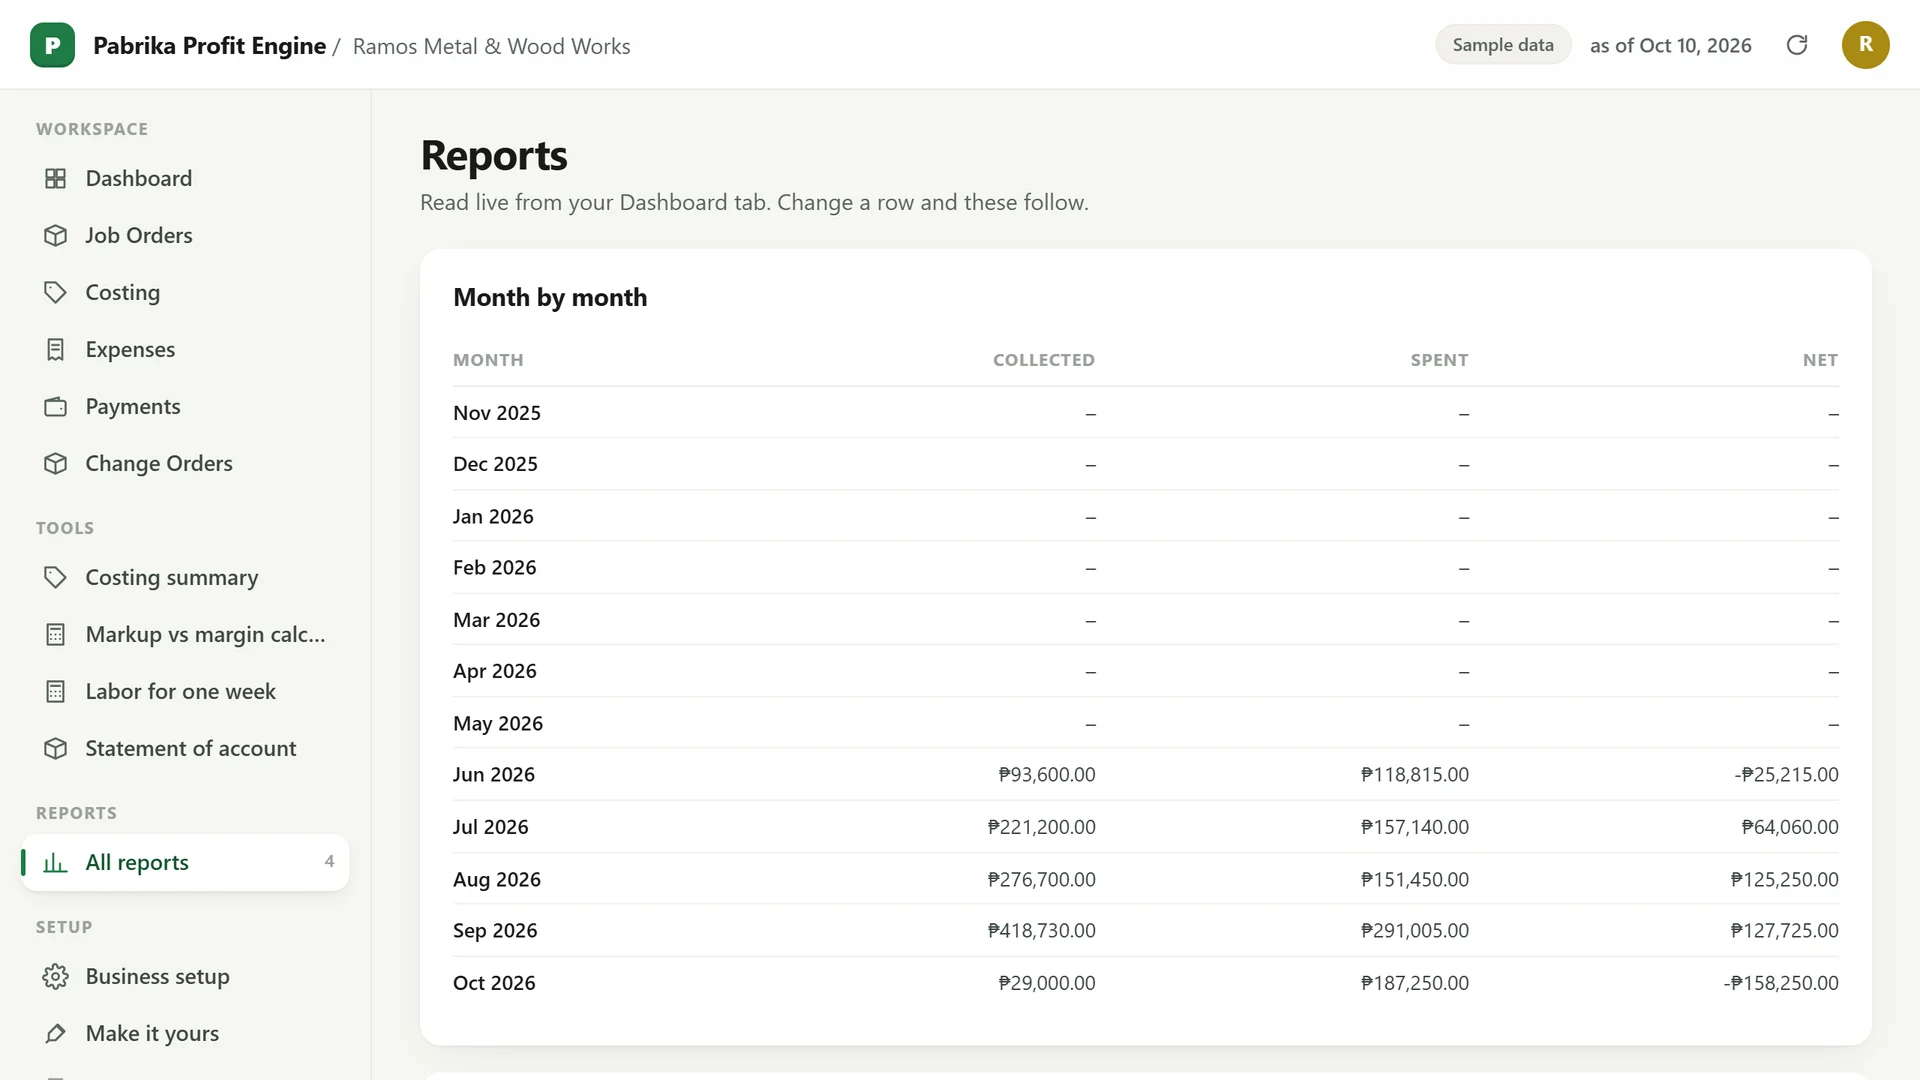Click the Make it yours pen icon
The width and height of the screenshot is (1920, 1080).
point(56,1033)
